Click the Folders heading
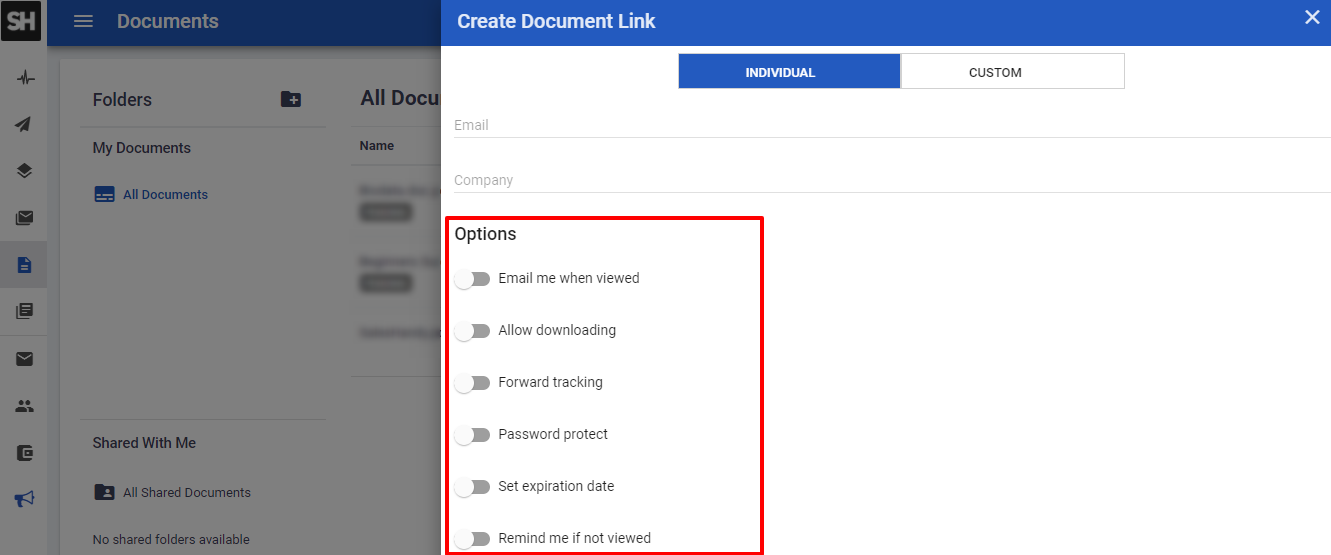This screenshot has height=555, width=1331. (x=122, y=100)
